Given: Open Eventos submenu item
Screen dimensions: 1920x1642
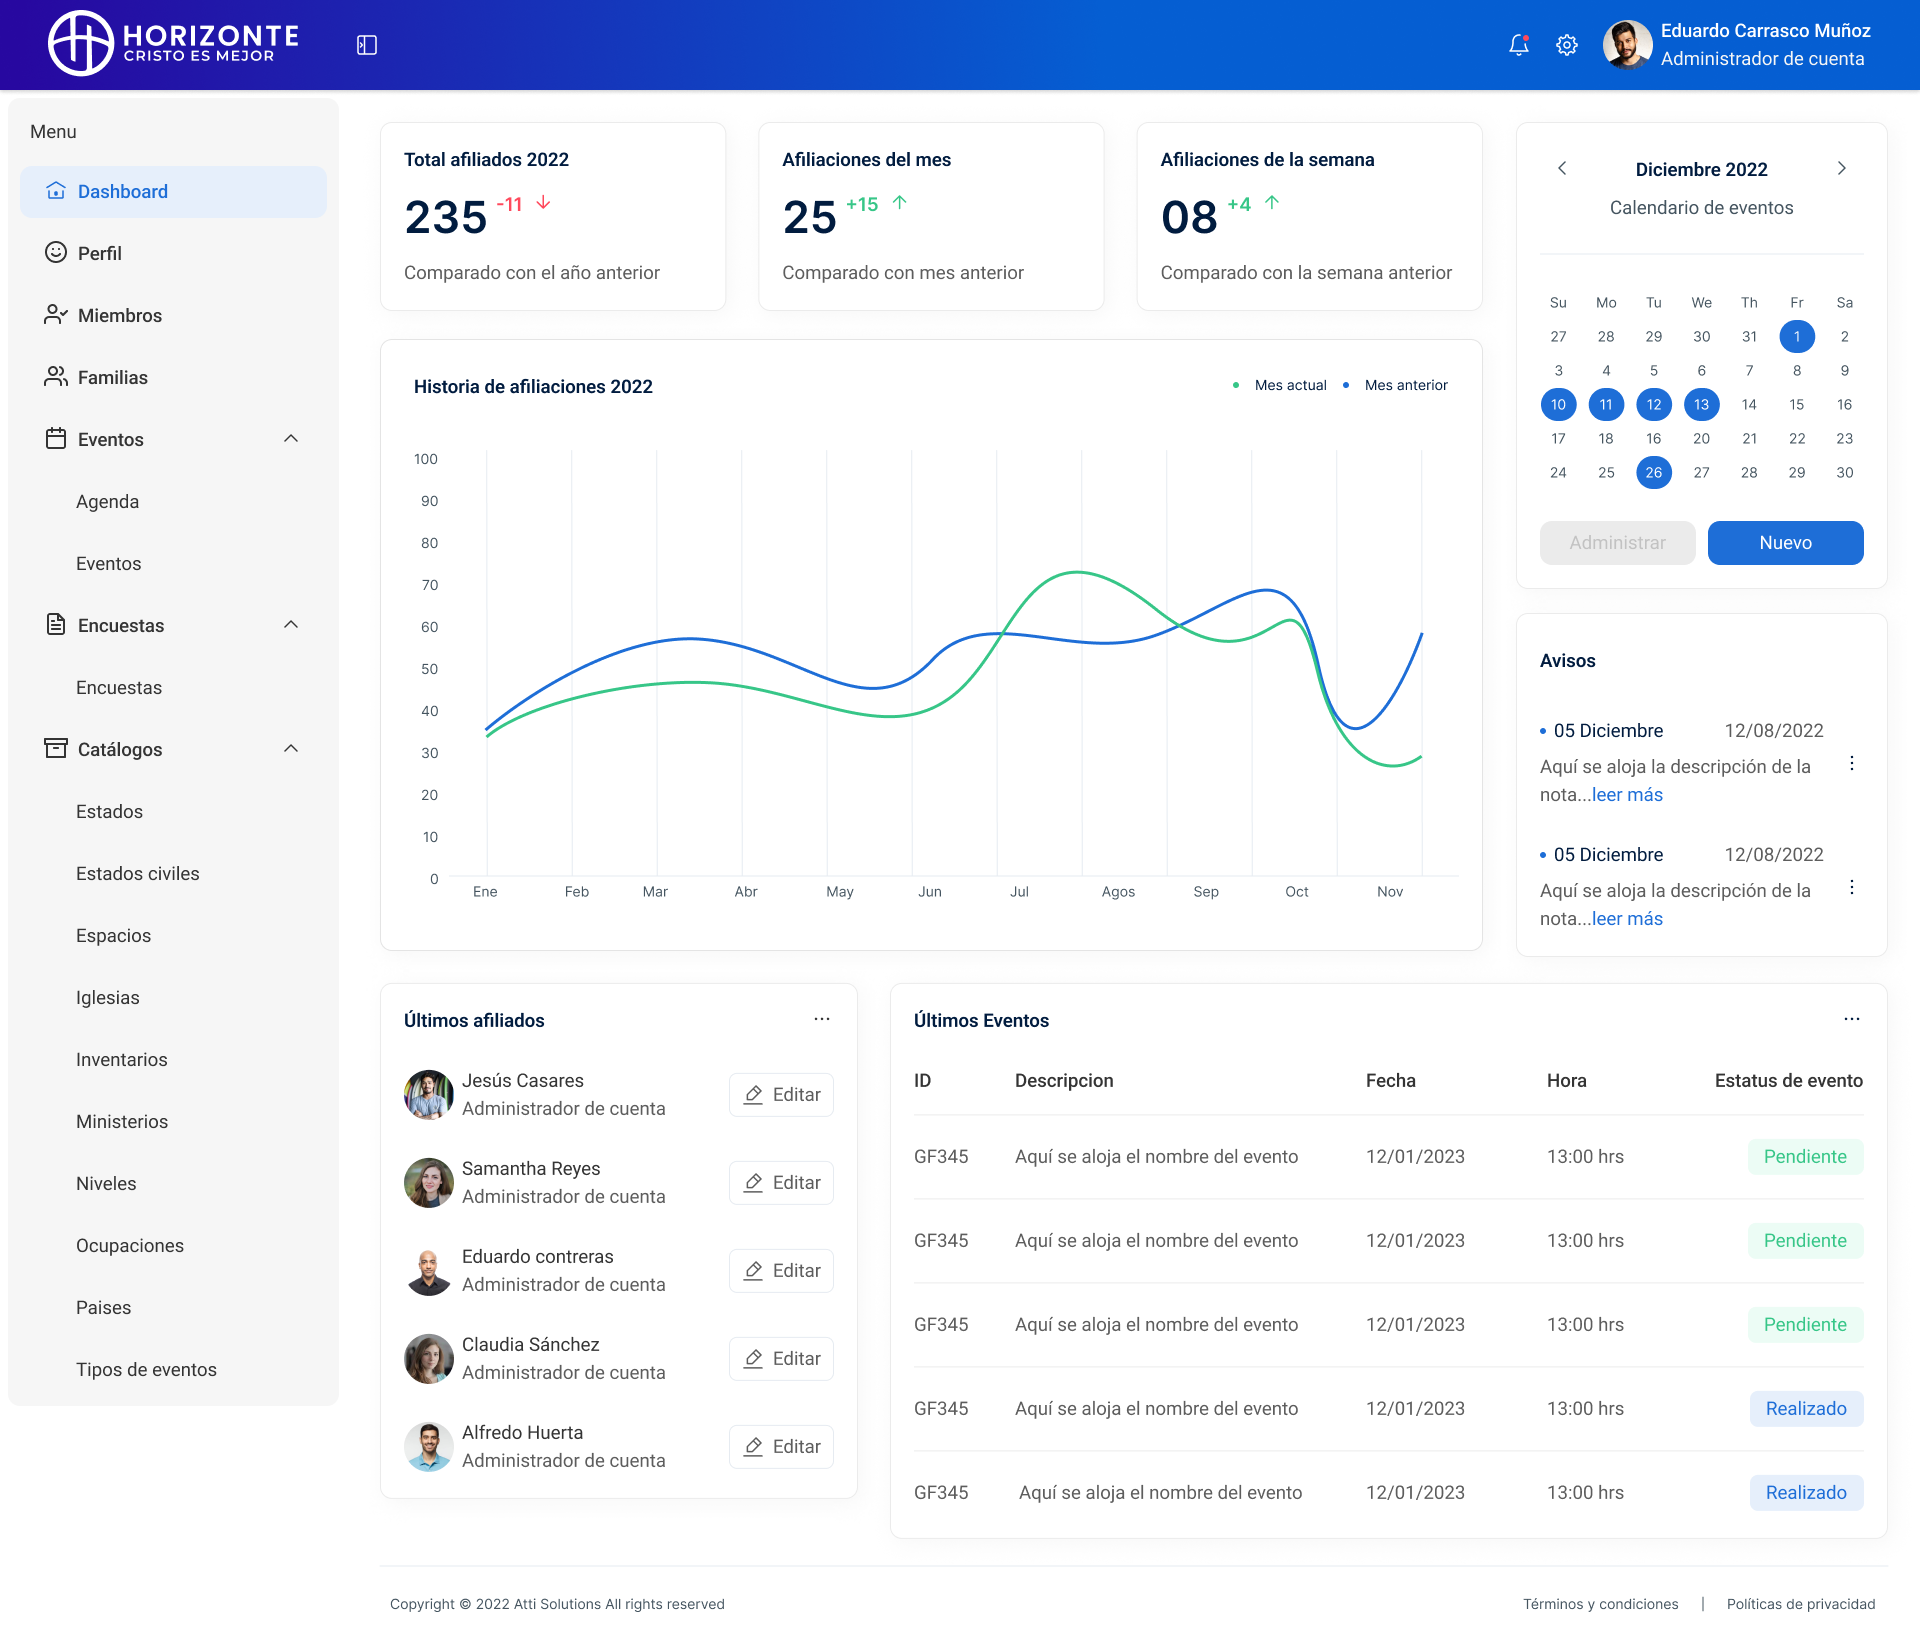Looking at the screenshot, I should tap(108, 563).
